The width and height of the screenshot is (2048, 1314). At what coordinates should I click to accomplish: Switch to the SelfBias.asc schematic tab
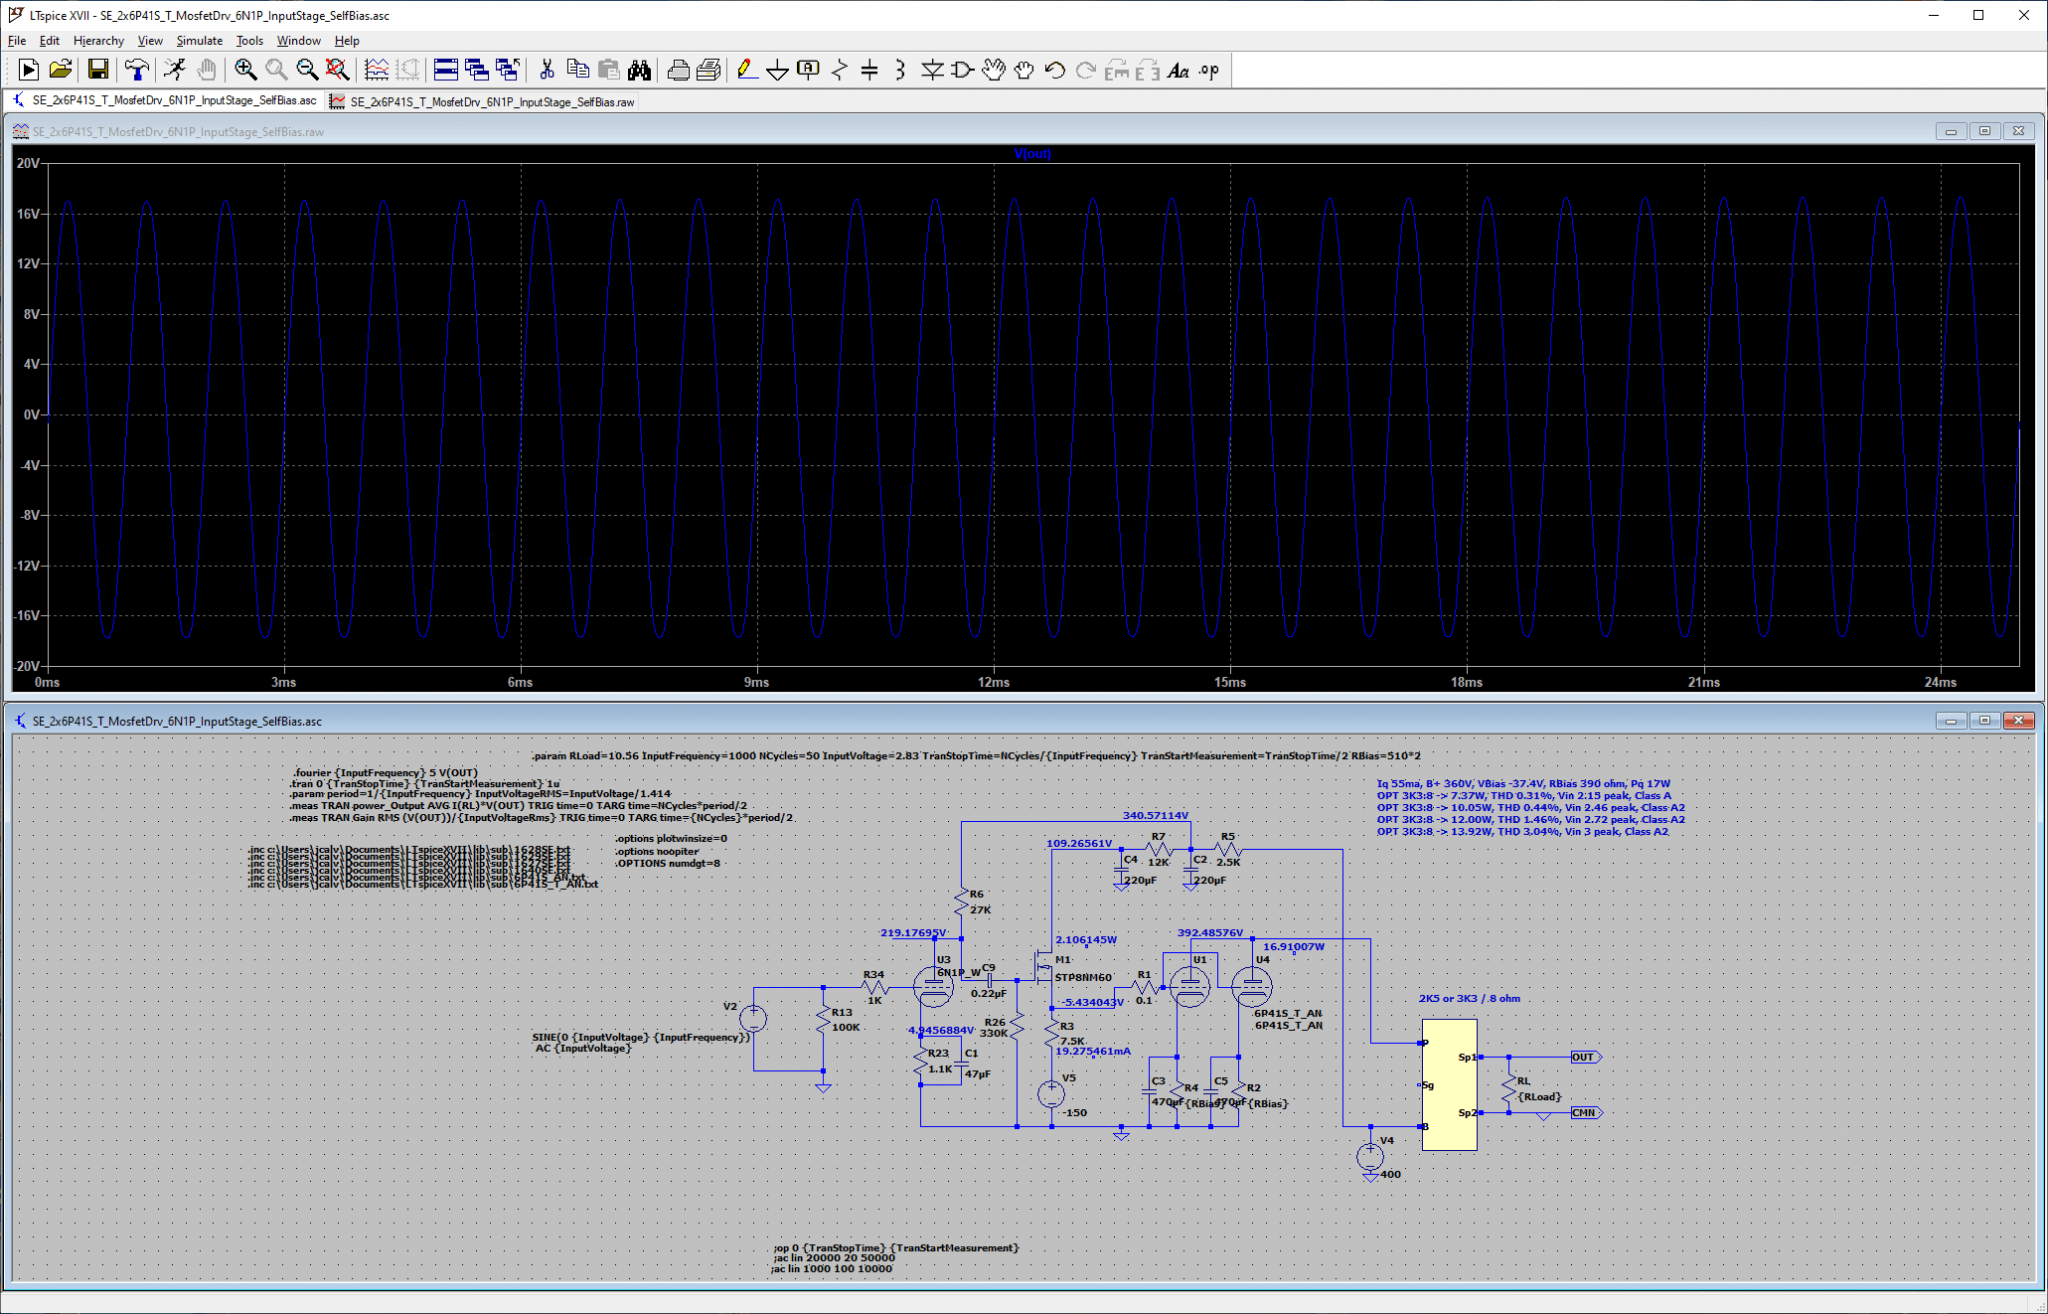[x=165, y=101]
